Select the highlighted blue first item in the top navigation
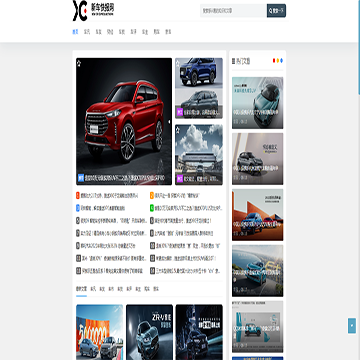Viewport: 360px width, 360px height. tap(75, 32)
